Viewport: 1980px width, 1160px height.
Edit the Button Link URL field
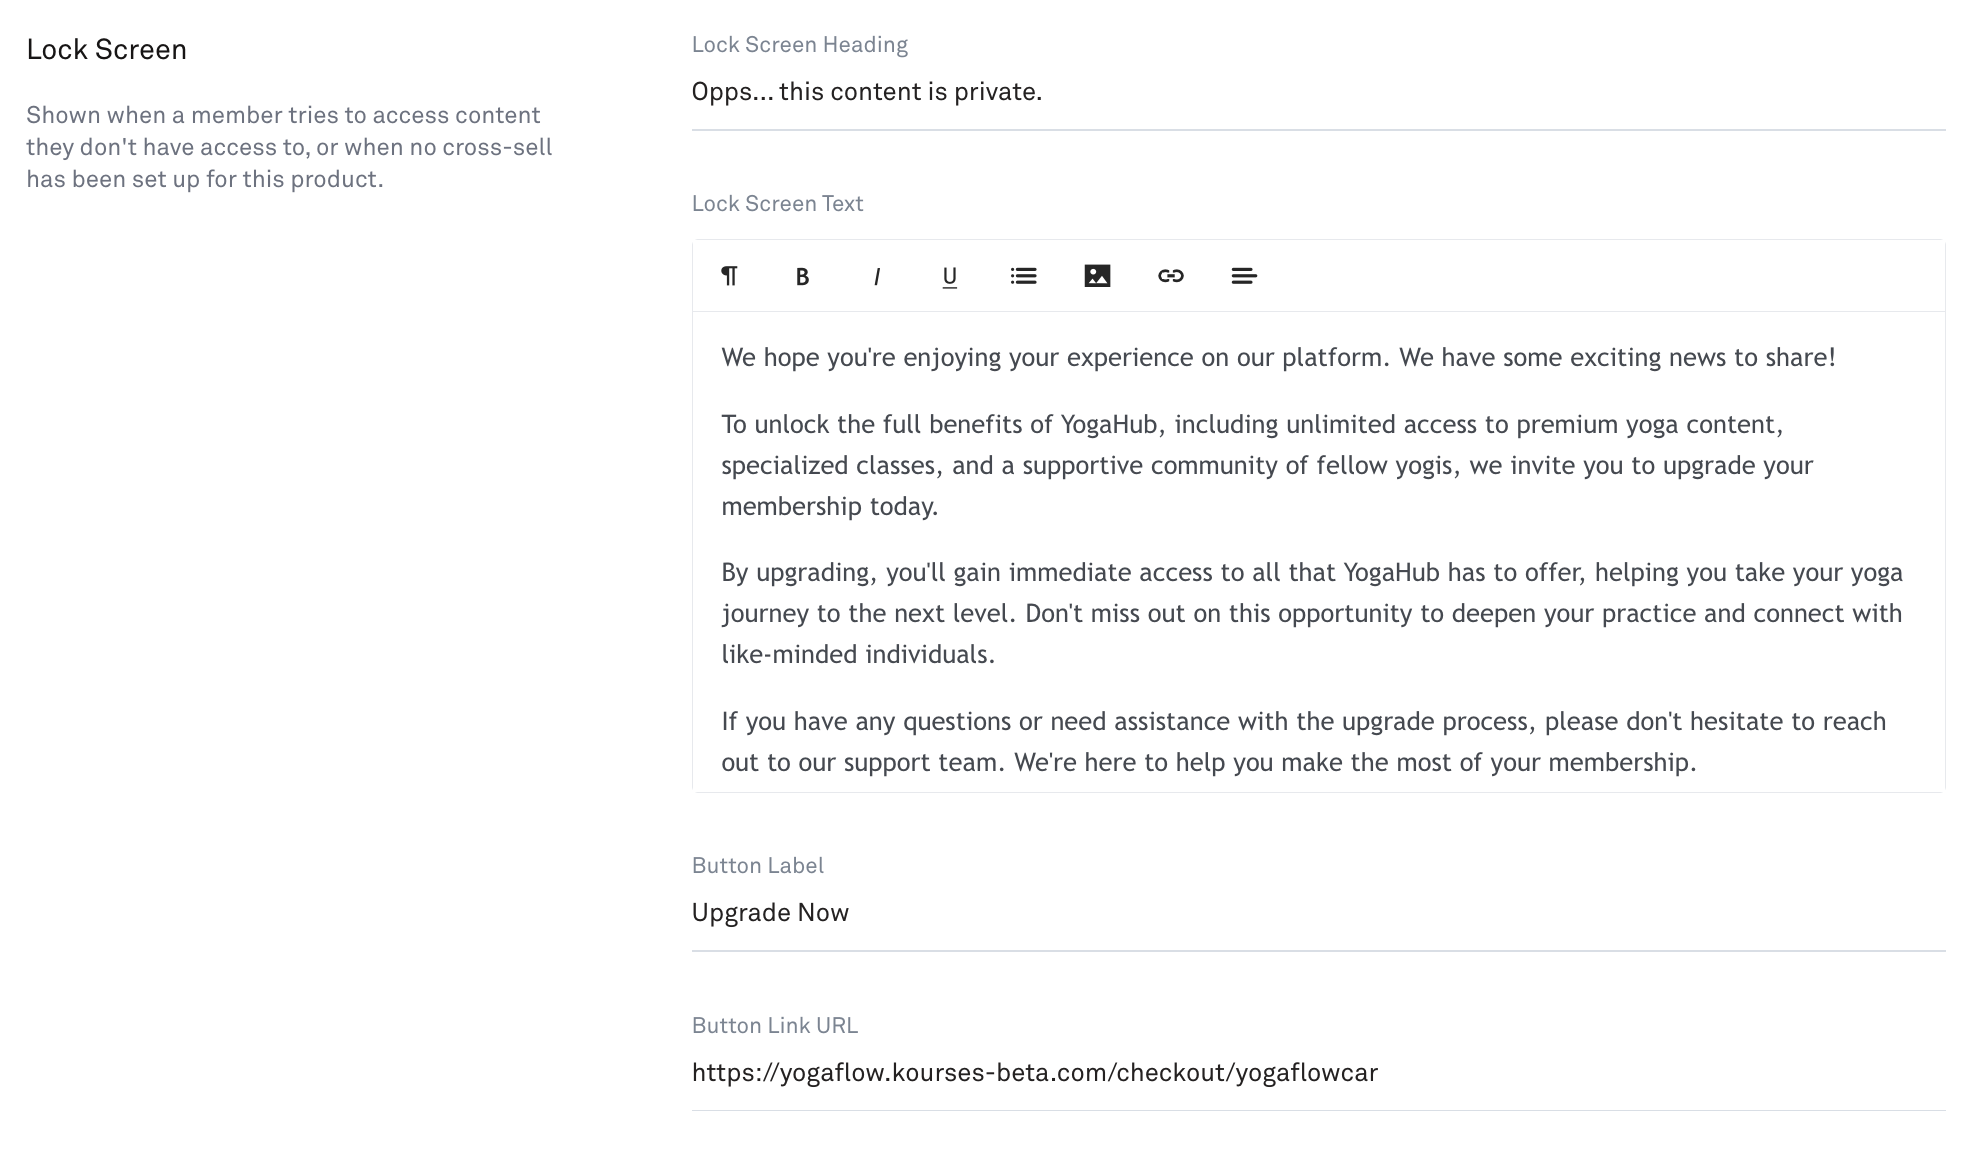(1318, 1073)
